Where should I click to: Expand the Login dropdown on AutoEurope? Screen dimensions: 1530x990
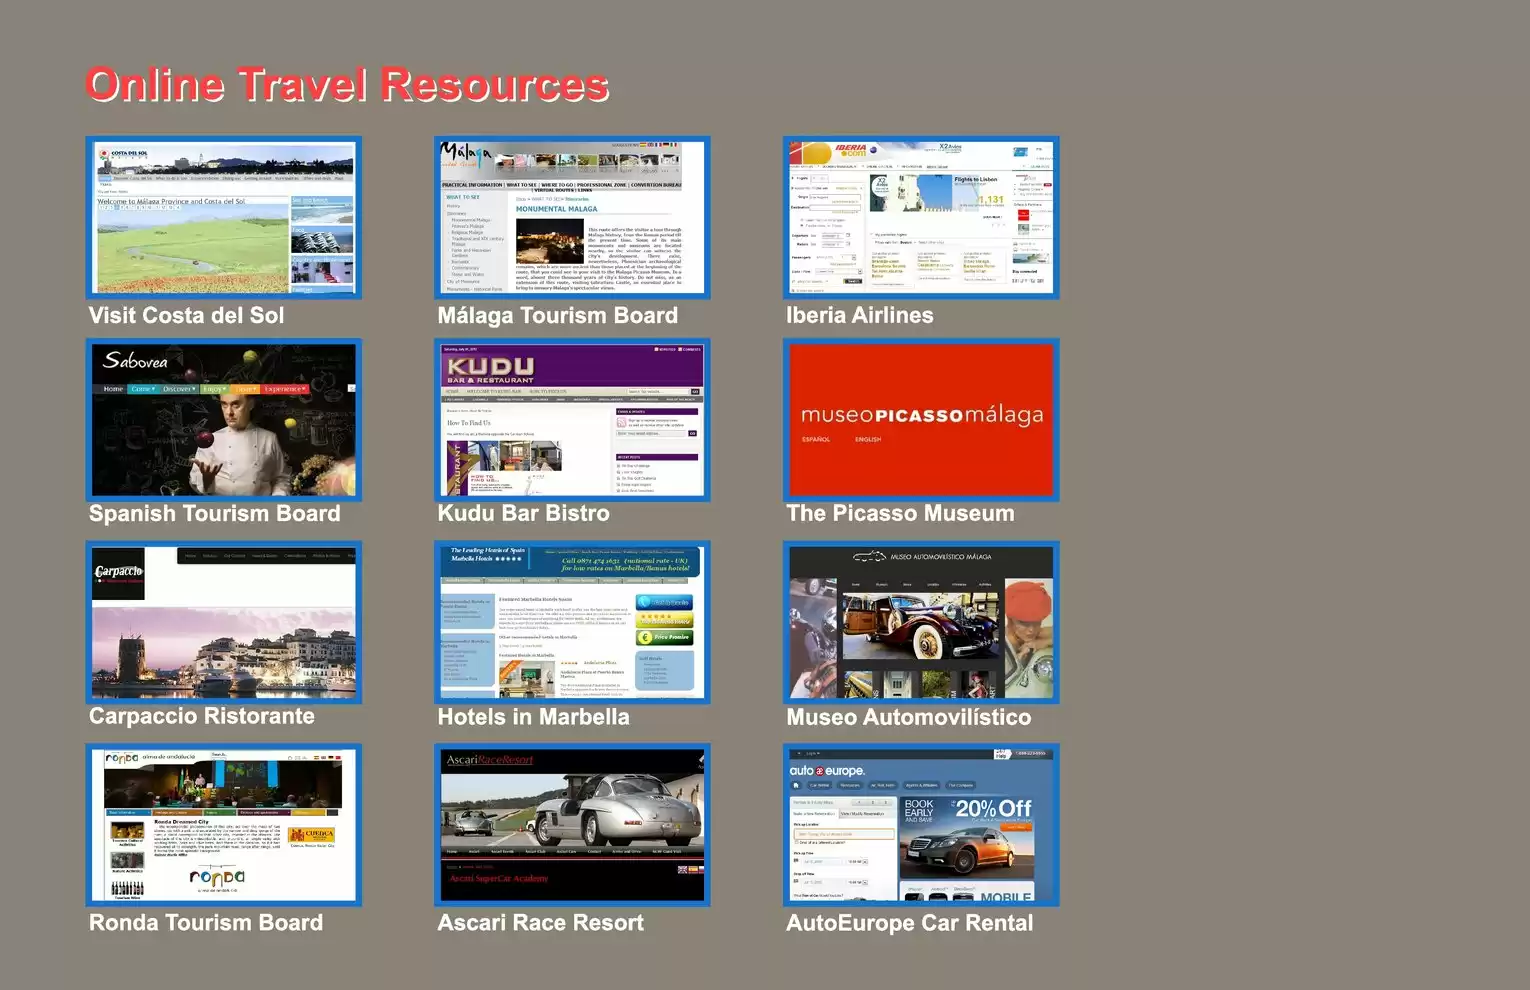813,753
